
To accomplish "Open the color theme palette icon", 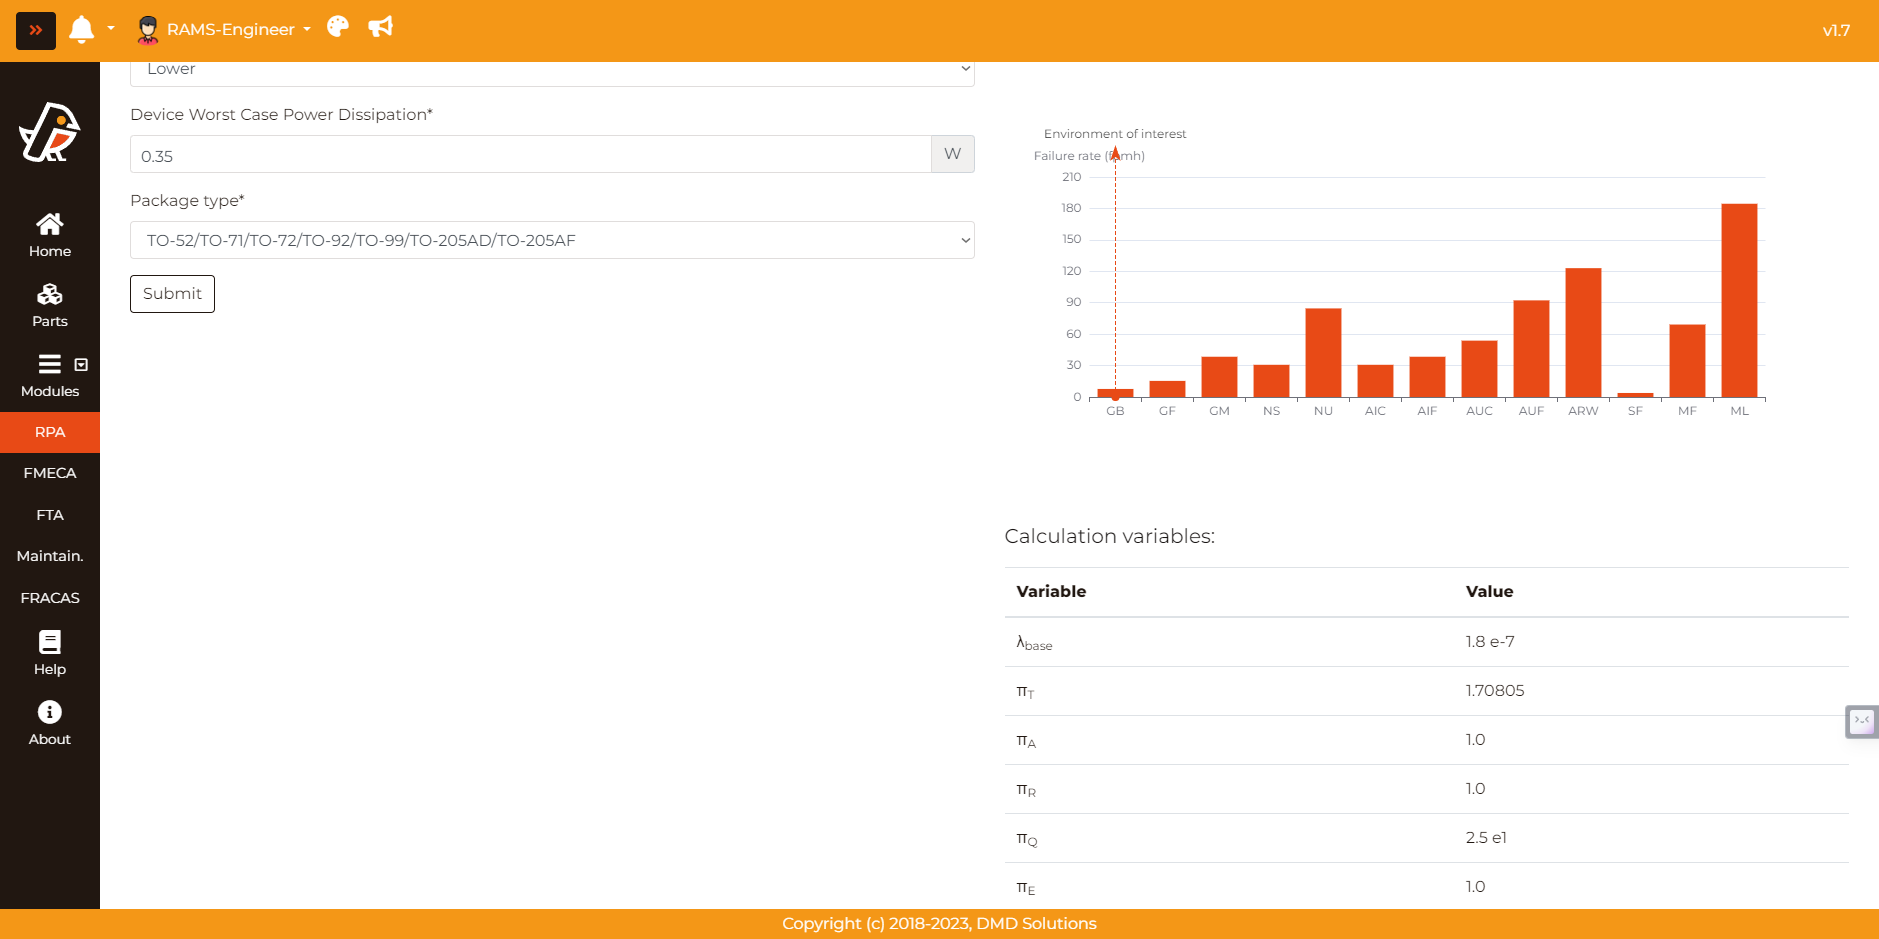I will coord(338,27).
